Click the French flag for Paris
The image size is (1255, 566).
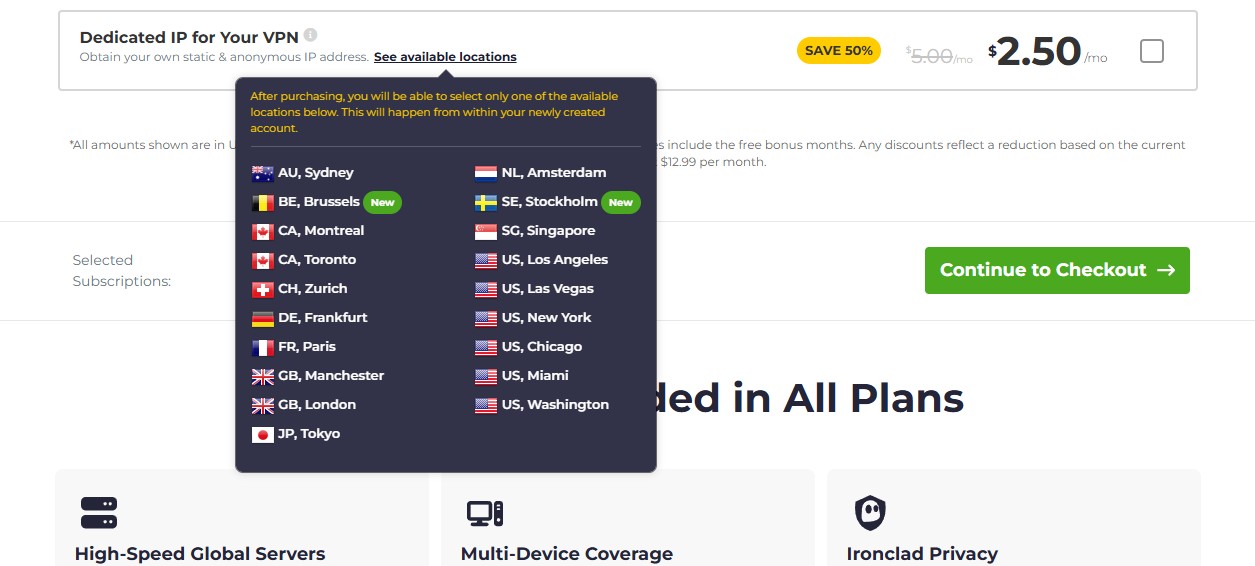263,347
